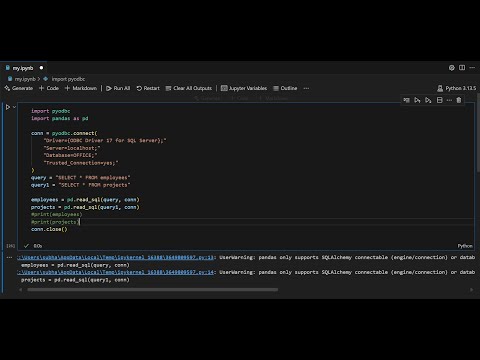This screenshot has height=360, width=480.
Task: Click the Run by Line cell icon
Action: click(x=406, y=100)
